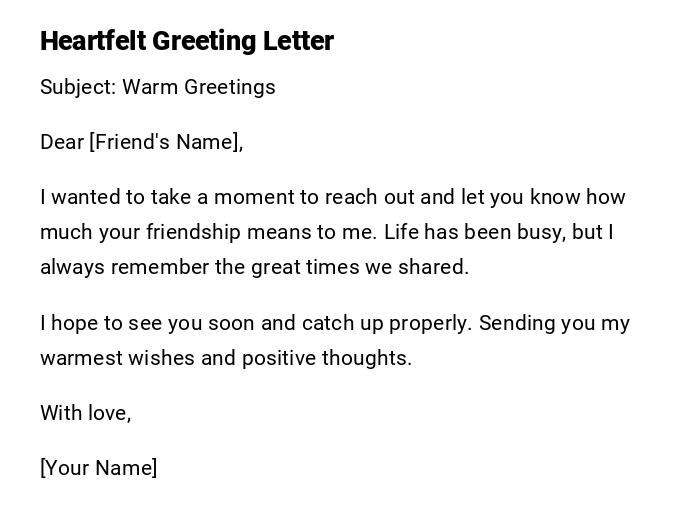This screenshot has height=530, width=700.
Task: Select the [Friend's Name] placeholder
Action: pyautogui.click(x=166, y=142)
